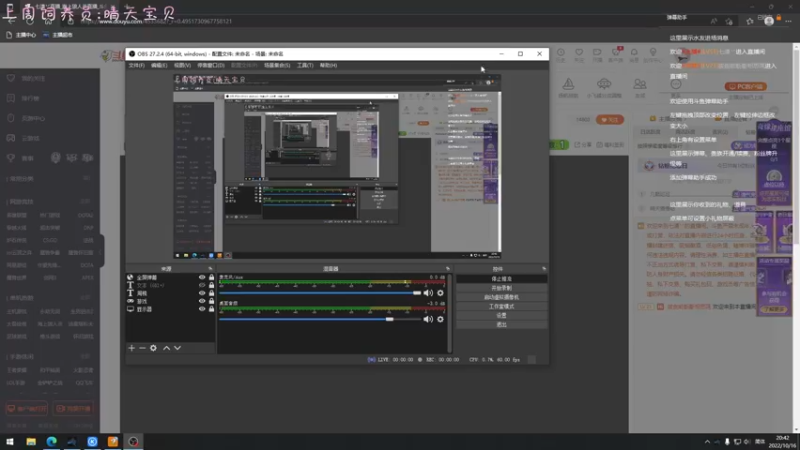The width and height of the screenshot is (800, 450).
Task: Click the 停止推流 button
Action: coord(502,279)
